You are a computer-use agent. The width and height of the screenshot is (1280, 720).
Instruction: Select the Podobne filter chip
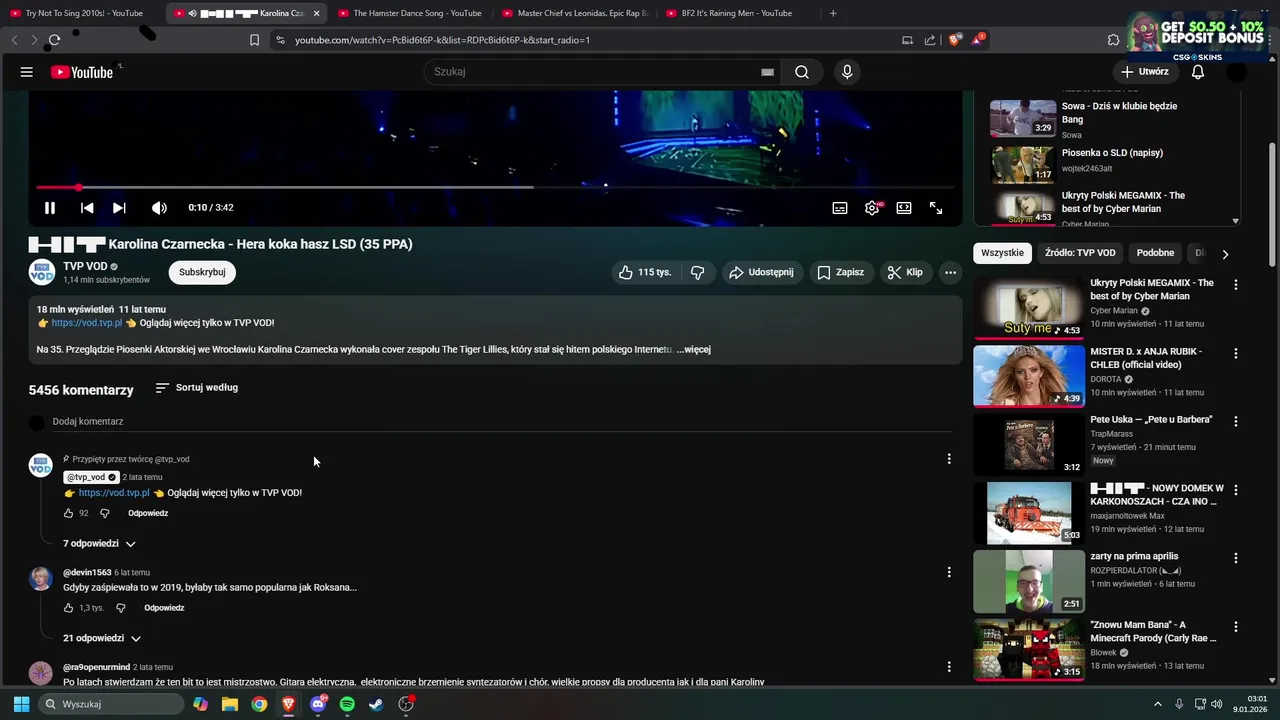[1156, 253]
